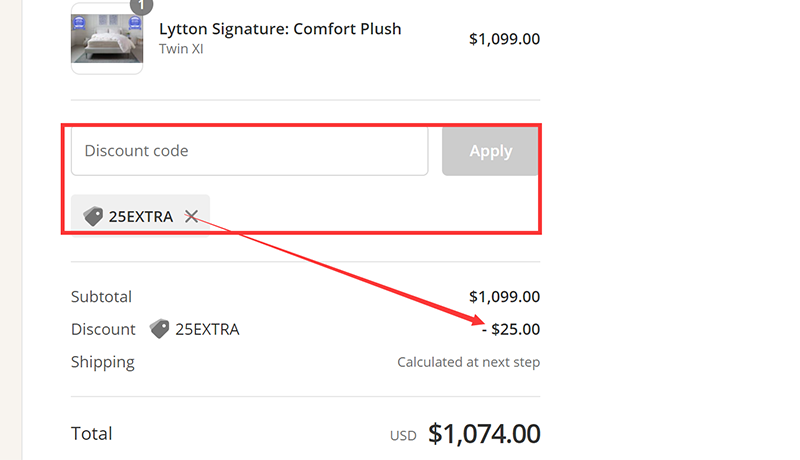Screen dimensions: 800x460
Task: Remove the 25EXTRA discount code
Action: coord(191,216)
